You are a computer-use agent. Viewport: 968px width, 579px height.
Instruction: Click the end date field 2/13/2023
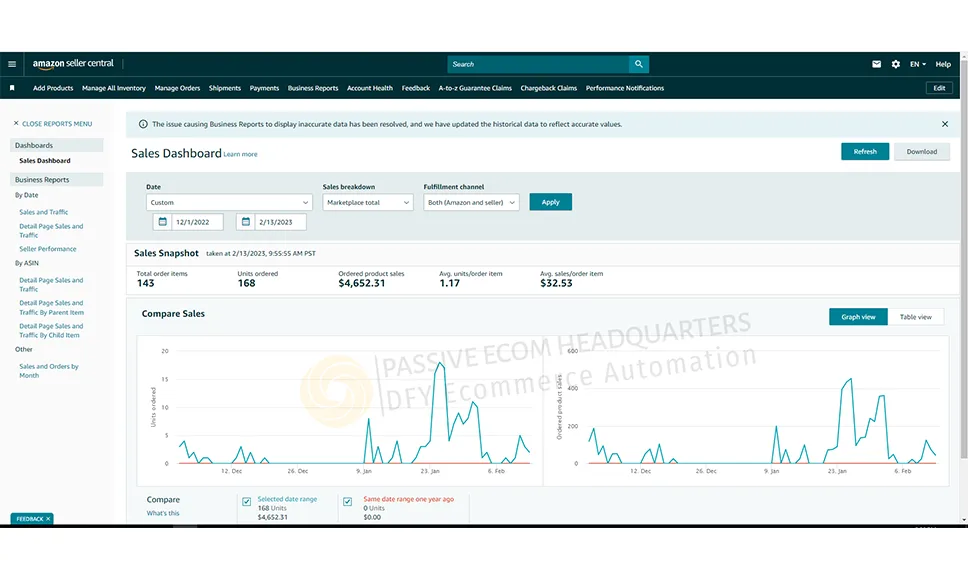[x=280, y=222]
